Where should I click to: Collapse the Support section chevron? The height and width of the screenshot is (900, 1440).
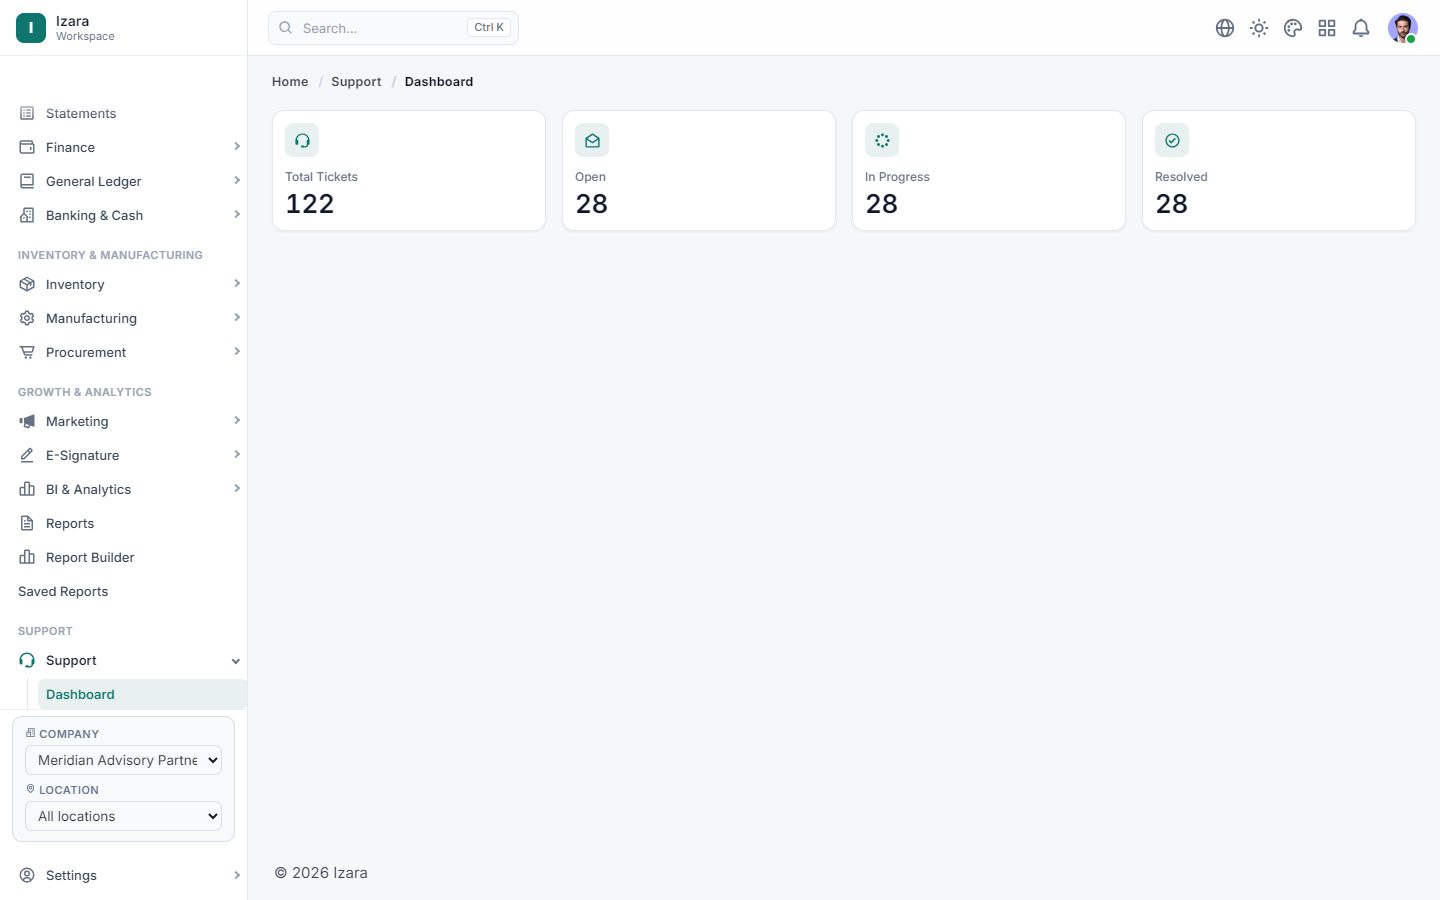pyautogui.click(x=236, y=661)
